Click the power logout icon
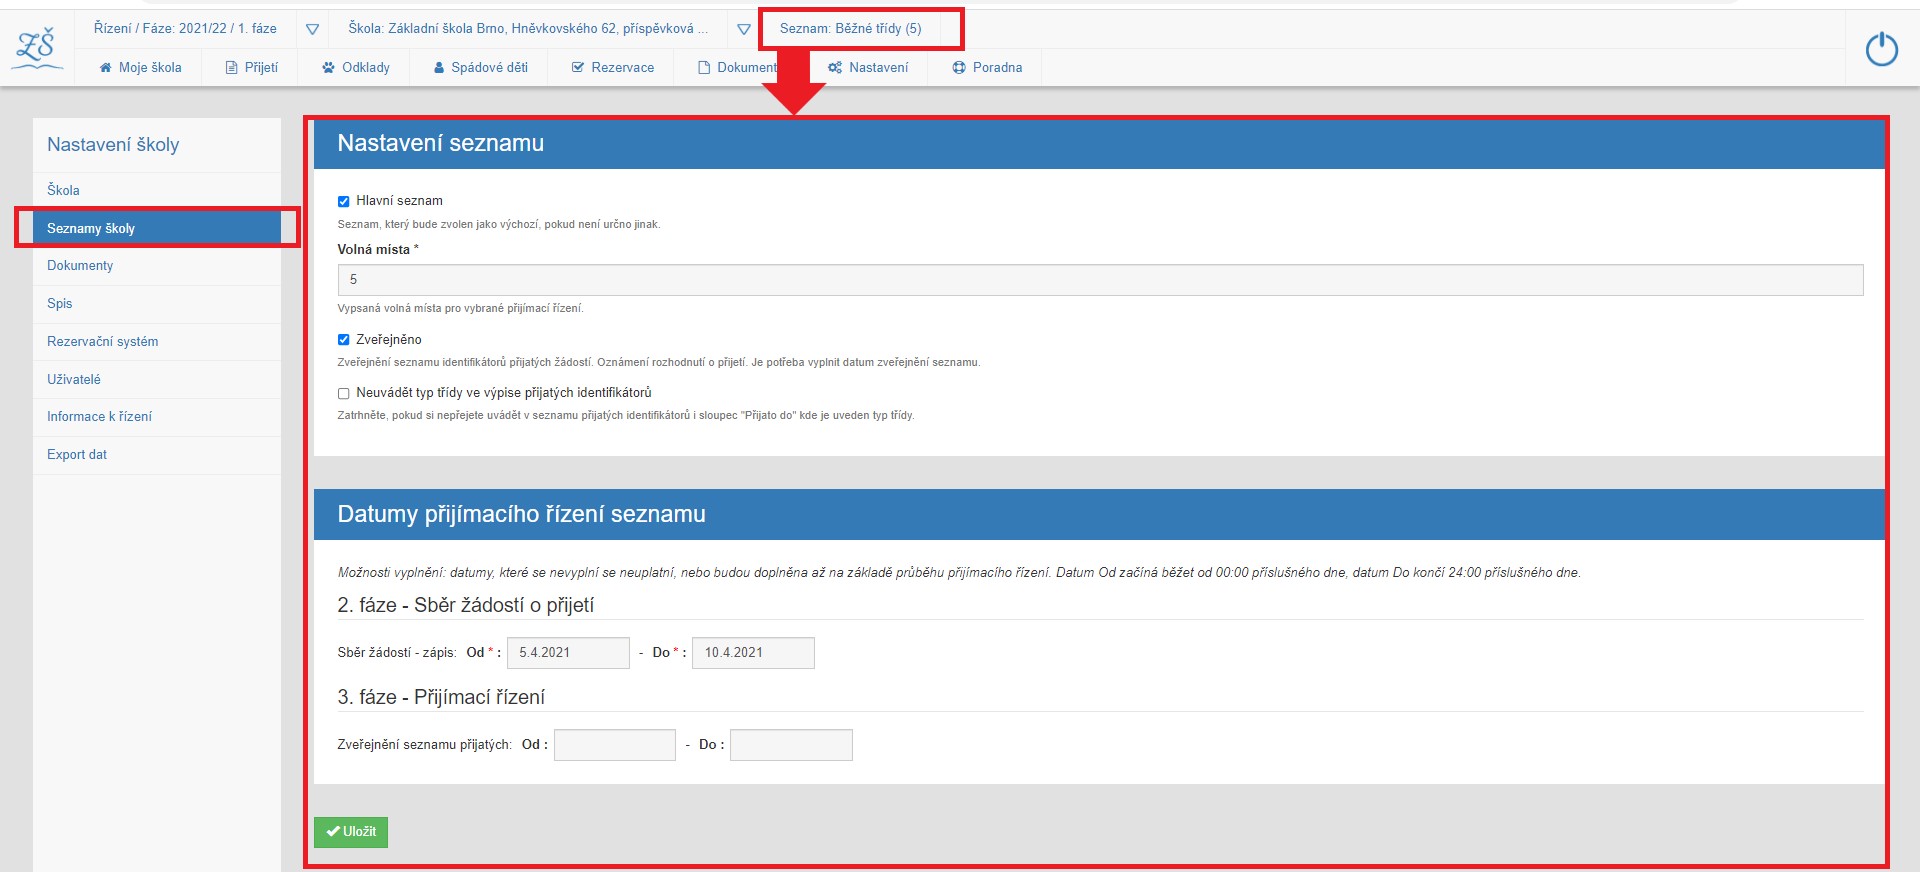The width and height of the screenshot is (1920, 872). point(1881,49)
